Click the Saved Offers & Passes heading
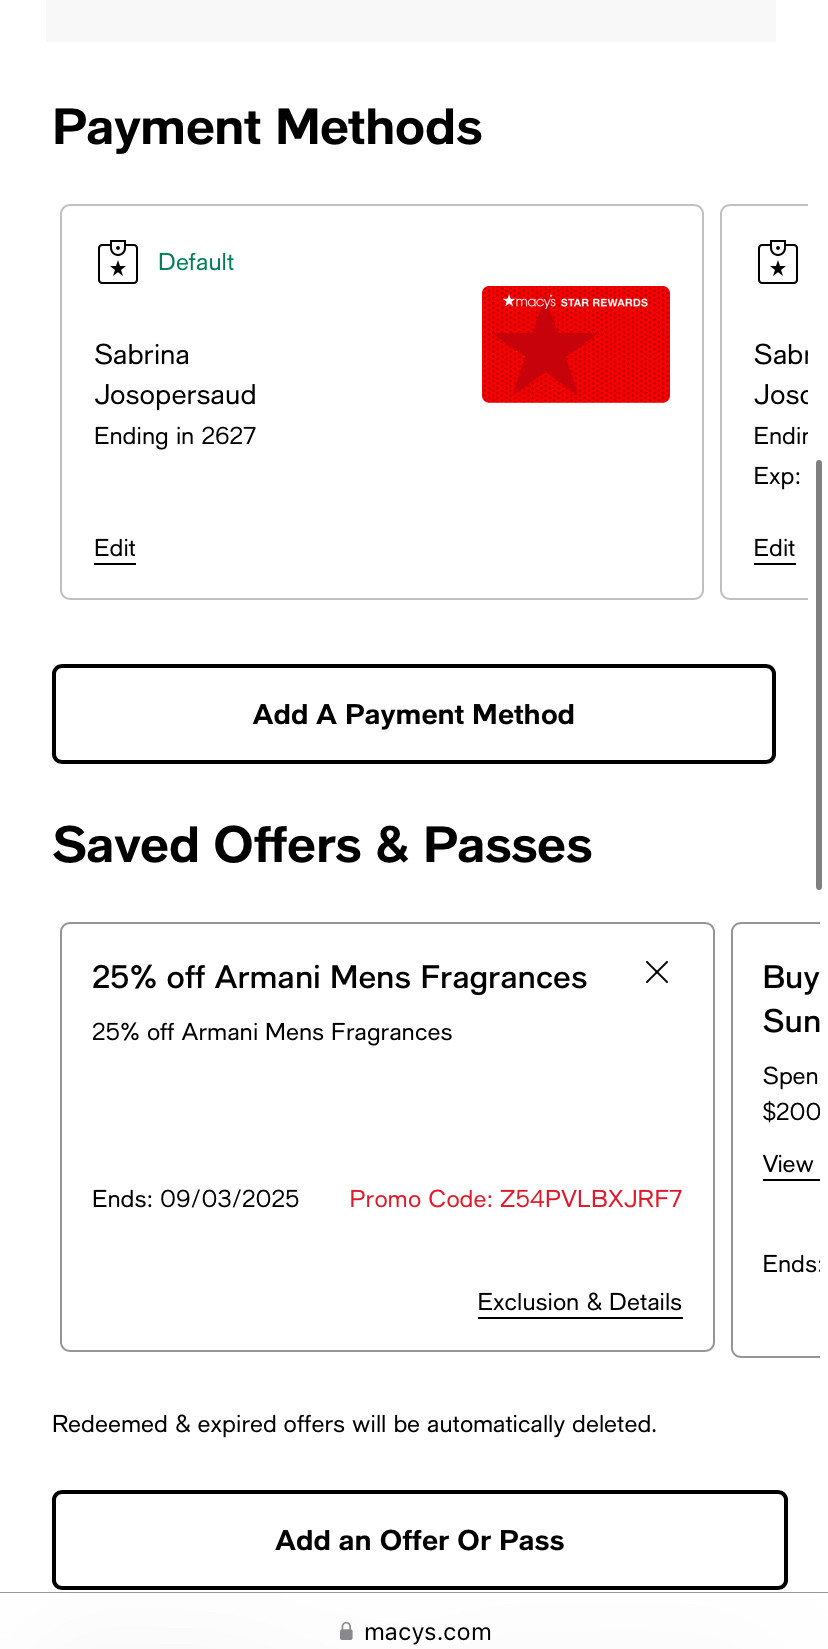The width and height of the screenshot is (828, 1649). click(323, 845)
